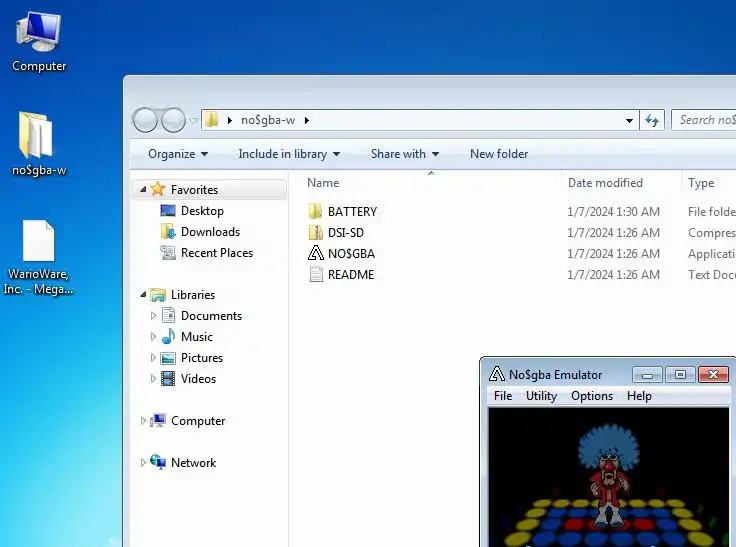This screenshot has width=736, height=547.
Task: Open Help menu in No$gba Emulator
Action: point(639,396)
